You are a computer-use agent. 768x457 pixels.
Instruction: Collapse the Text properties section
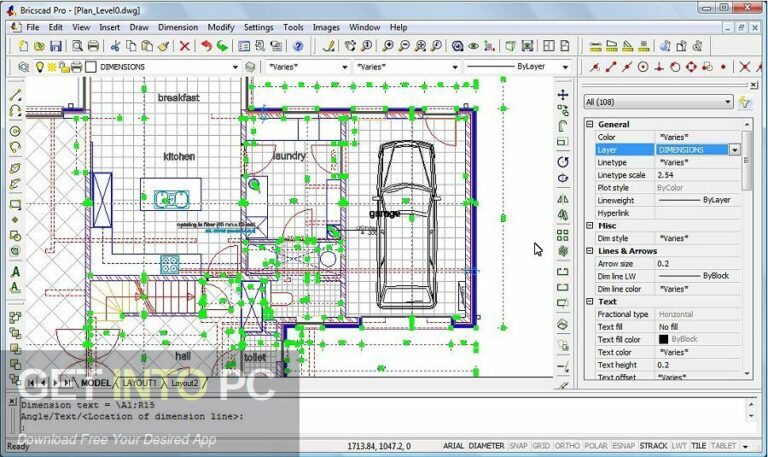[x=590, y=301]
